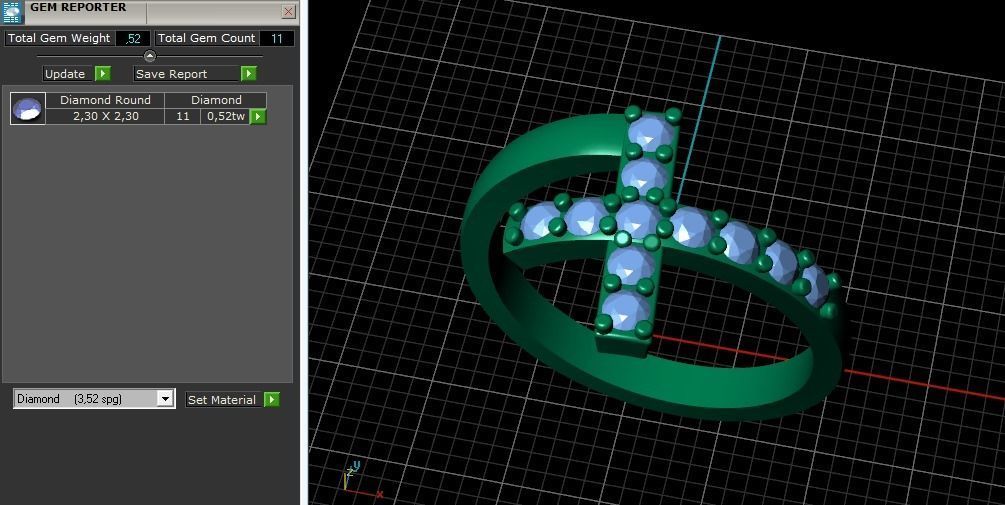Click the 'Diamond' material header cell
1005x505 pixels.
tap(216, 100)
